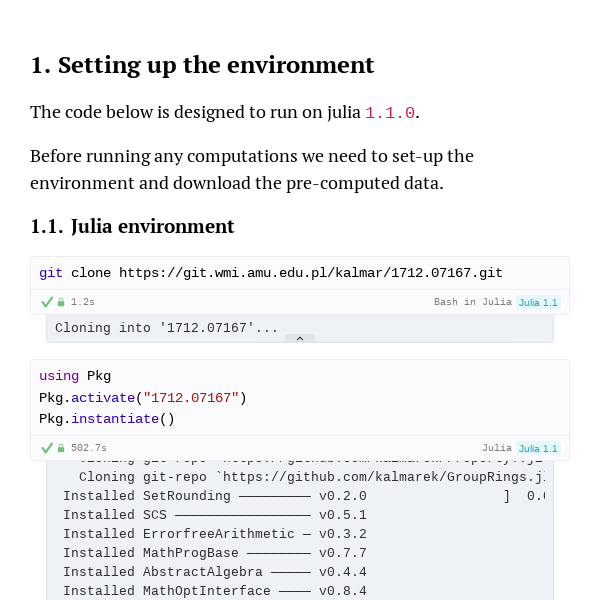Click the 502.7s execution time
600x600 pixels.
tap(89, 448)
